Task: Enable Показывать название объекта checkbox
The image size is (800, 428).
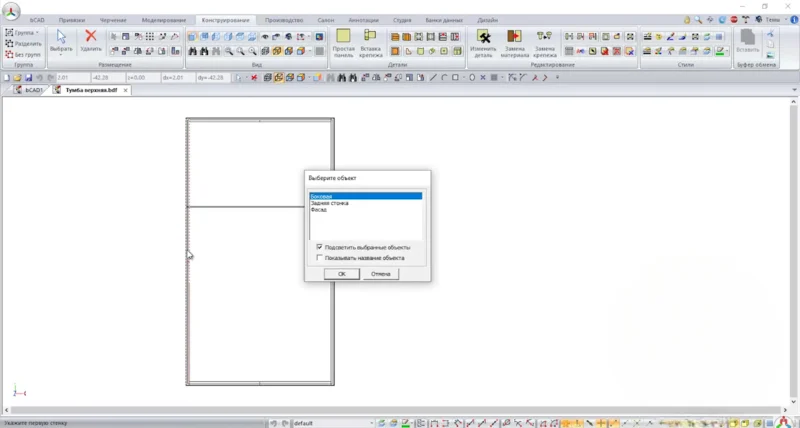Action: coord(319,257)
